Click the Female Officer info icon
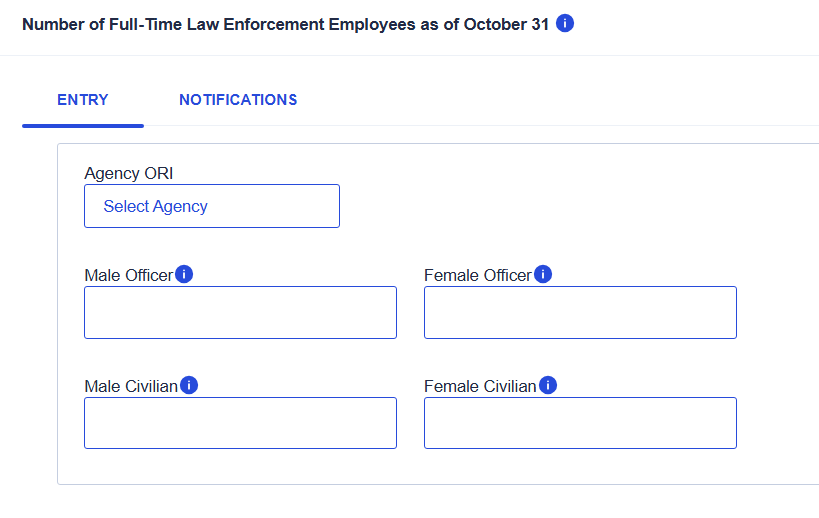This screenshot has height=518, width=819. pos(543,274)
